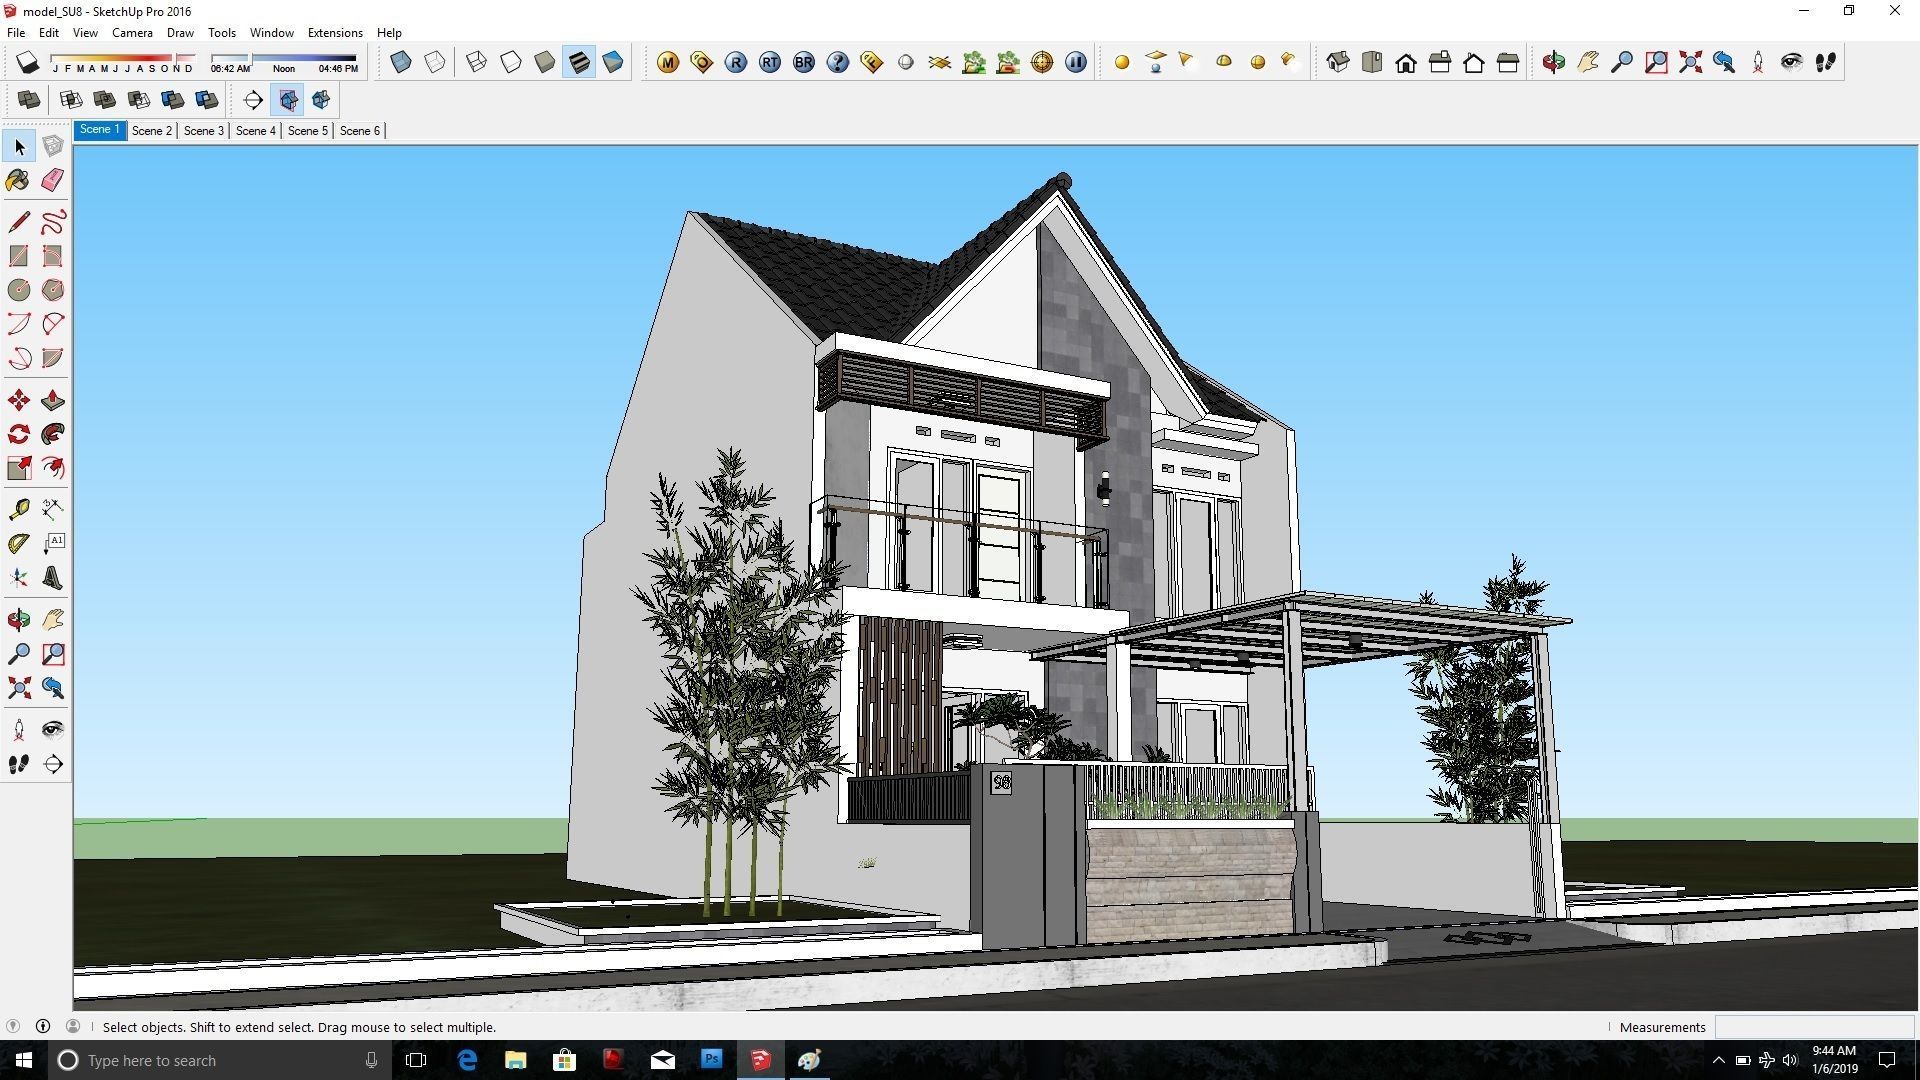Screen dimensions: 1920x1080
Task: Click Windows search box
Action: coord(219,1060)
